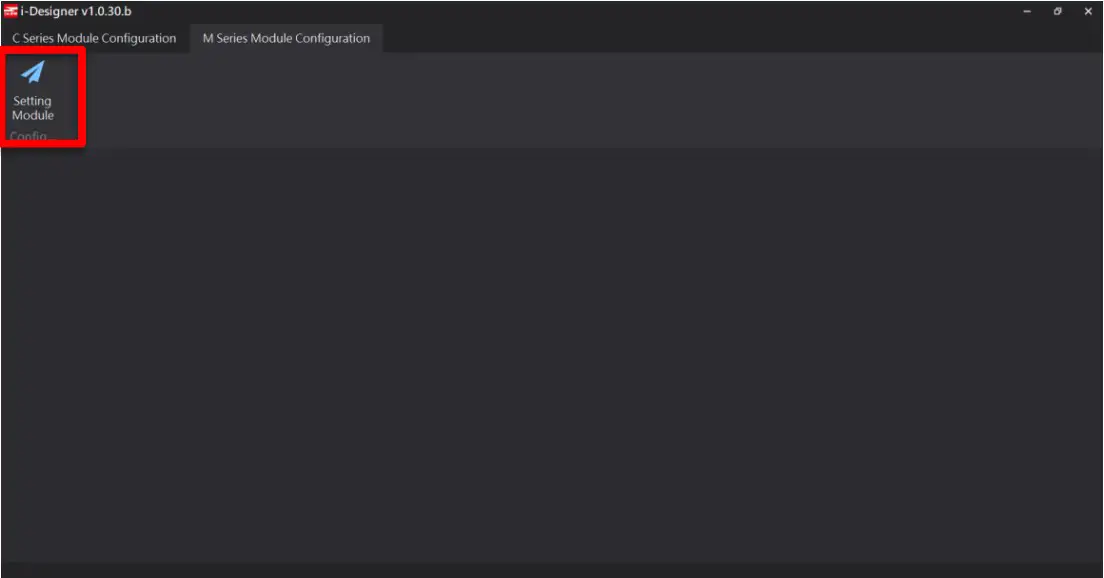
Task: Click the red i-Designer logo in title bar
Action: tap(10, 11)
